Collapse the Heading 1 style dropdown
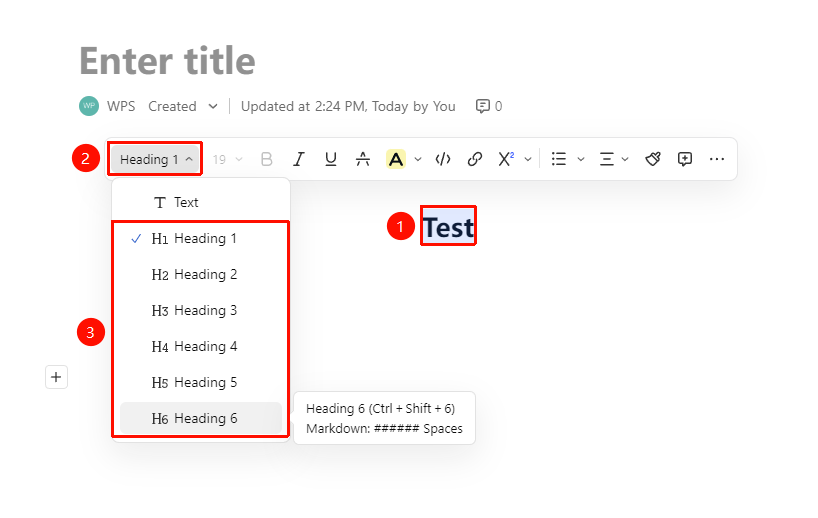The width and height of the screenshot is (818, 518). (x=155, y=159)
